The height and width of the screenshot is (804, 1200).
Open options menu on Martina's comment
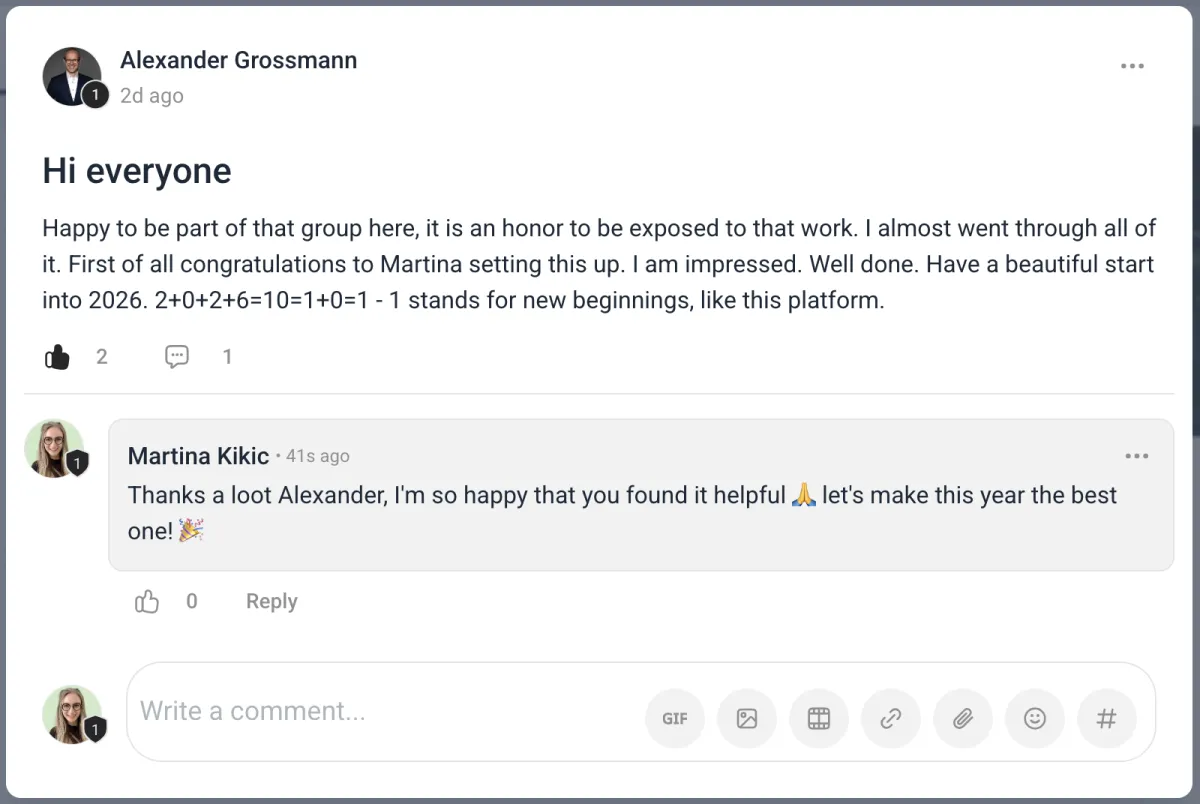1137,456
